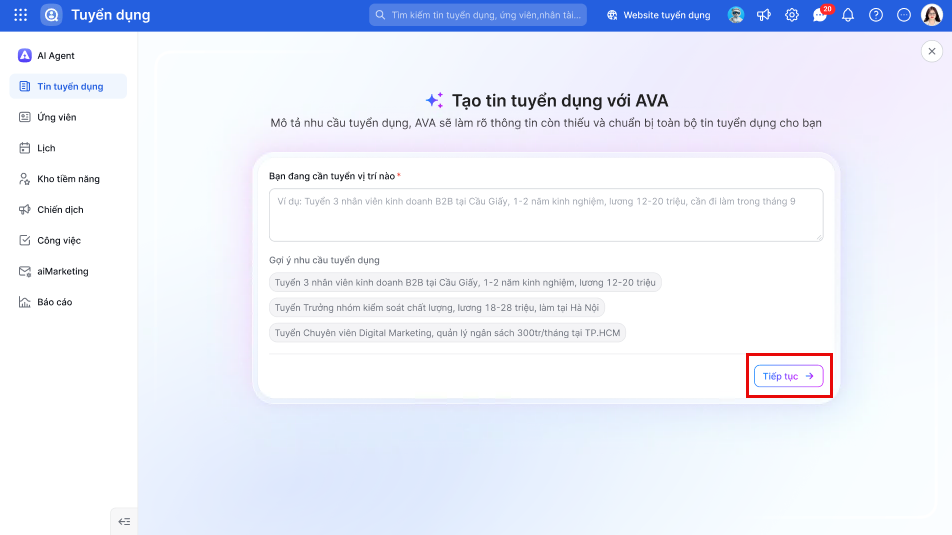This screenshot has height=535, width=952.
Task: Click the AVA assistant avatar icon
Action: (736, 15)
